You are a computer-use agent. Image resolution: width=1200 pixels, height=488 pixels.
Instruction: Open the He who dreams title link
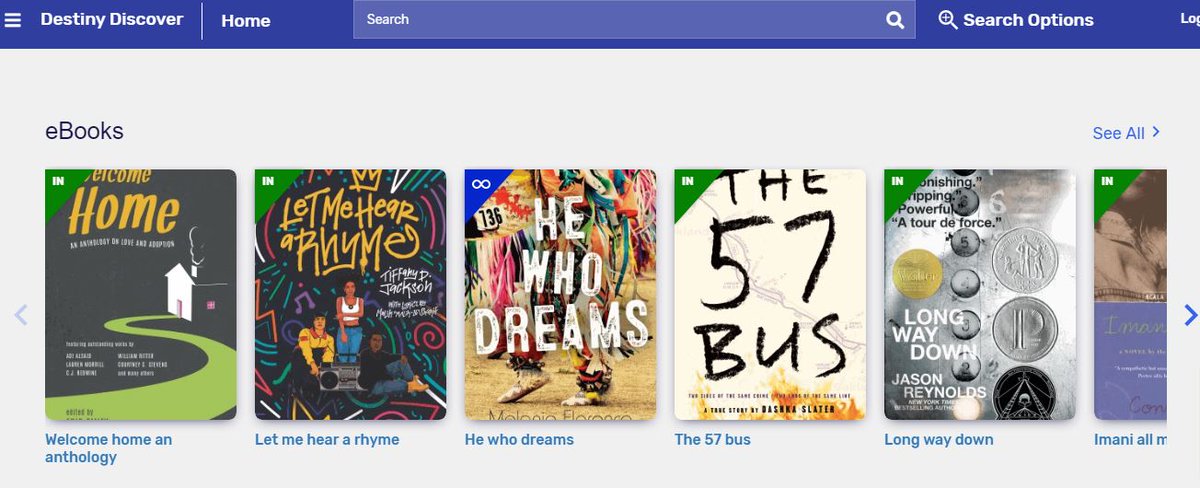coord(519,440)
